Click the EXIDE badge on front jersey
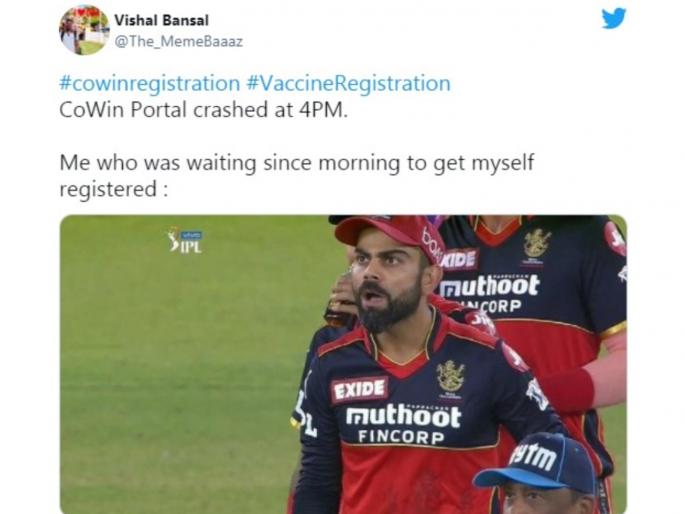This screenshot has width=685, height=514. click(359, 389)
